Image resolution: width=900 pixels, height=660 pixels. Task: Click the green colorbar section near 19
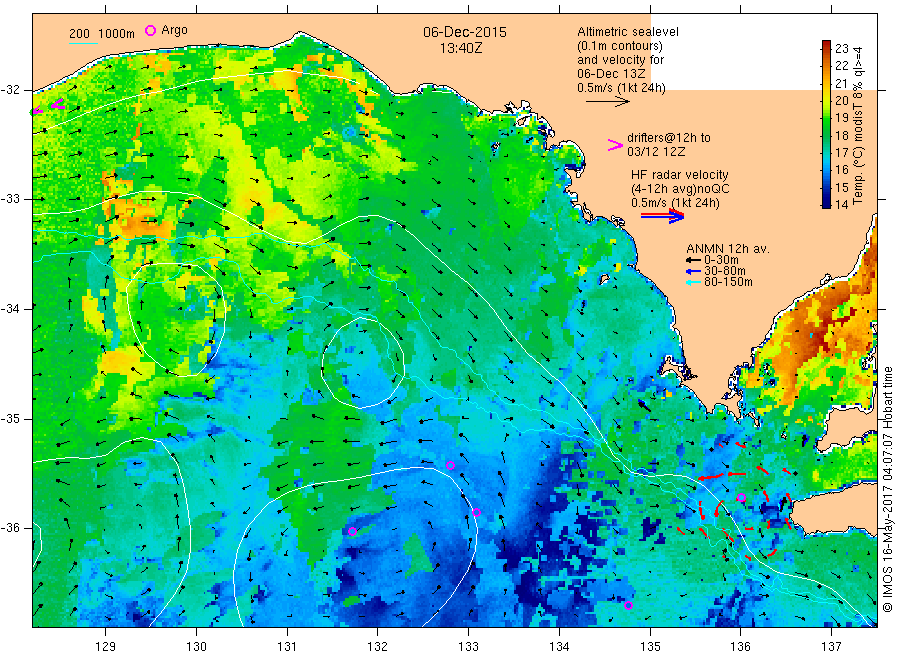826,118
